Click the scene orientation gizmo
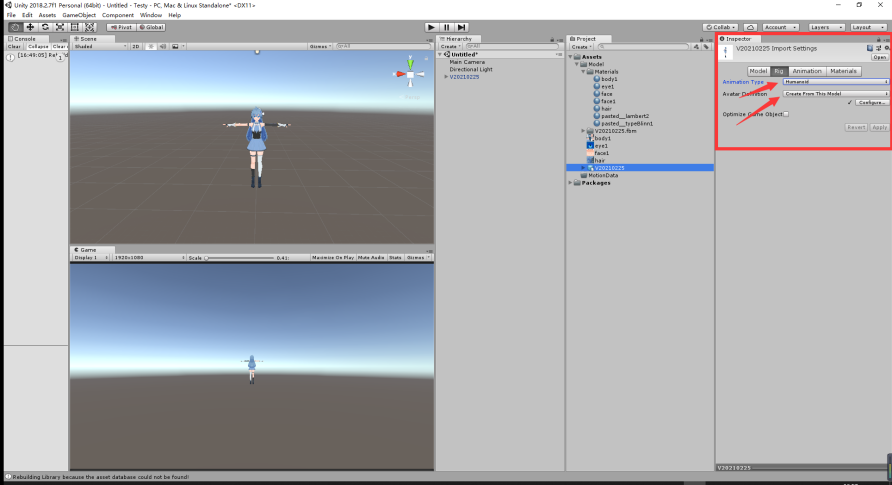Viewport: 892px width, 485px height. point(410,74)
